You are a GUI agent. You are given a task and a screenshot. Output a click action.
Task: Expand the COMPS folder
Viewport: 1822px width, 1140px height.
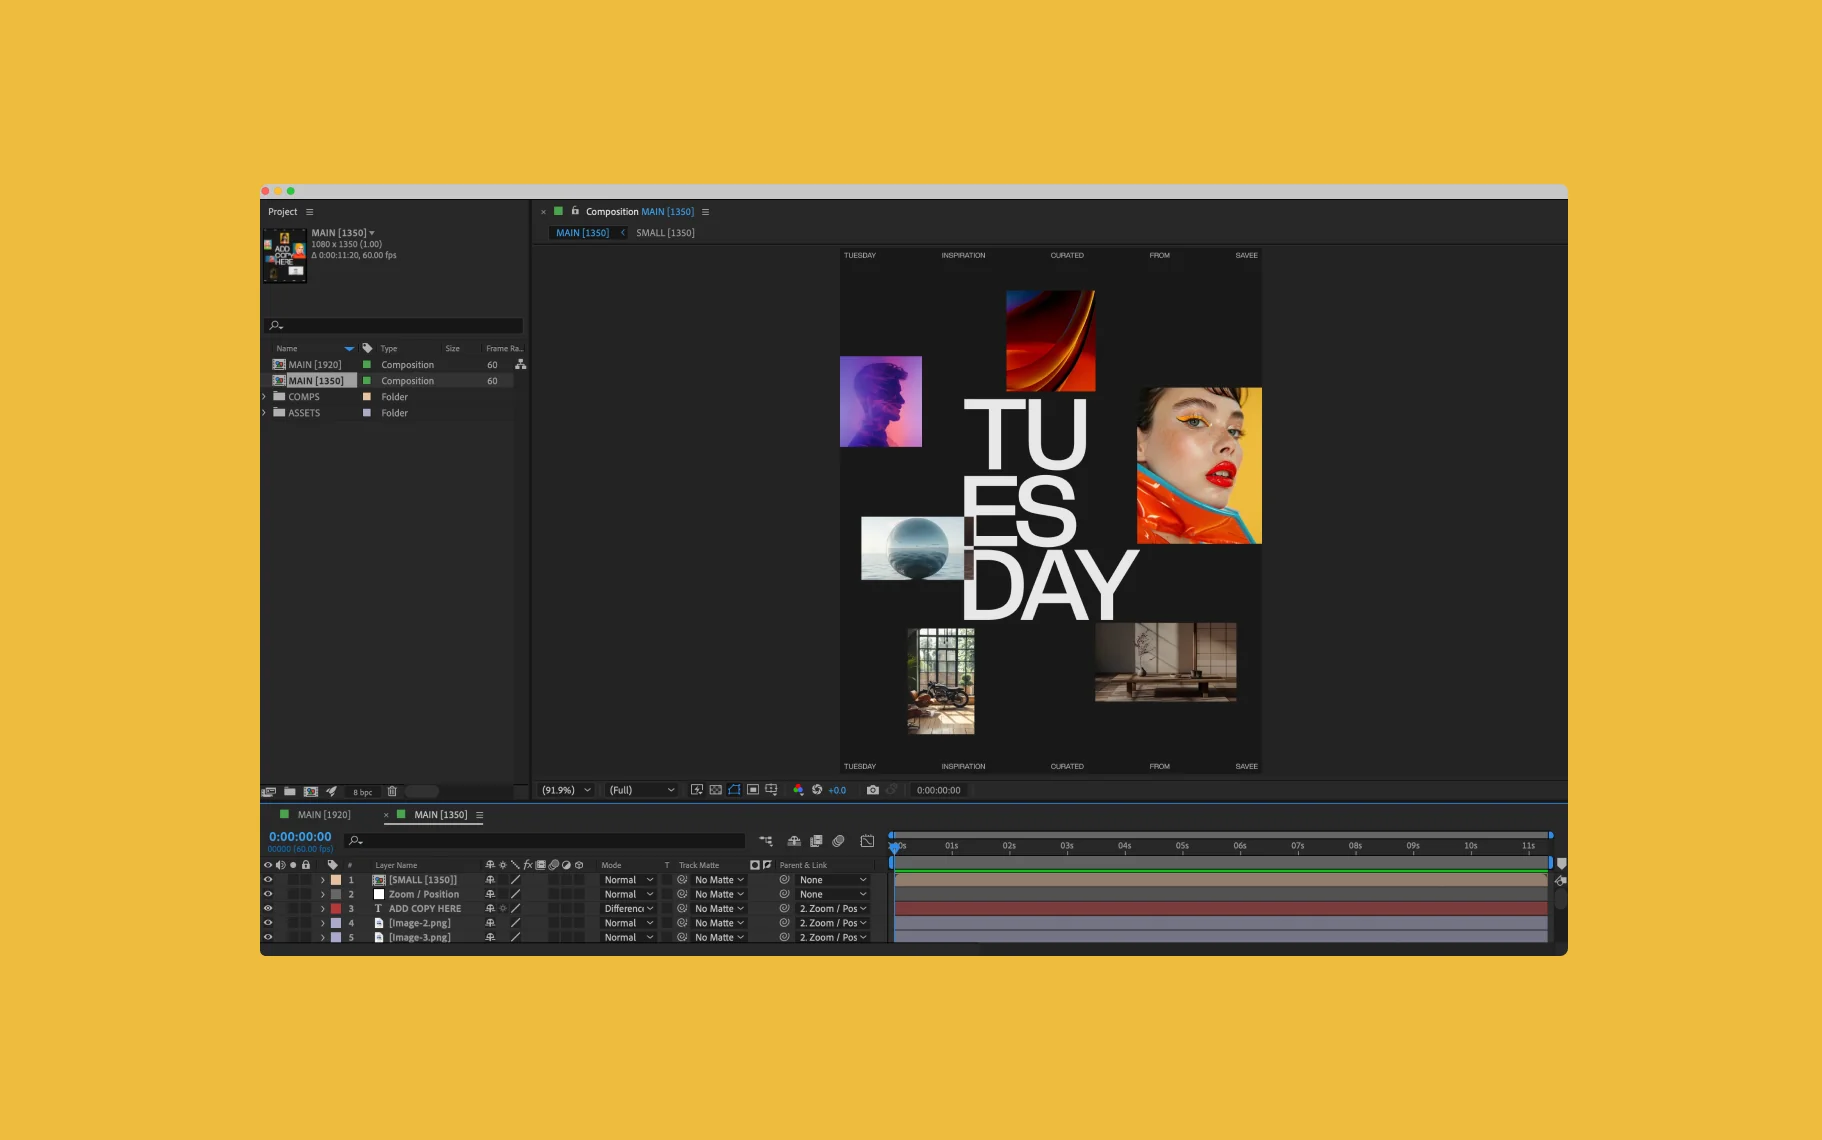[265, 397]
